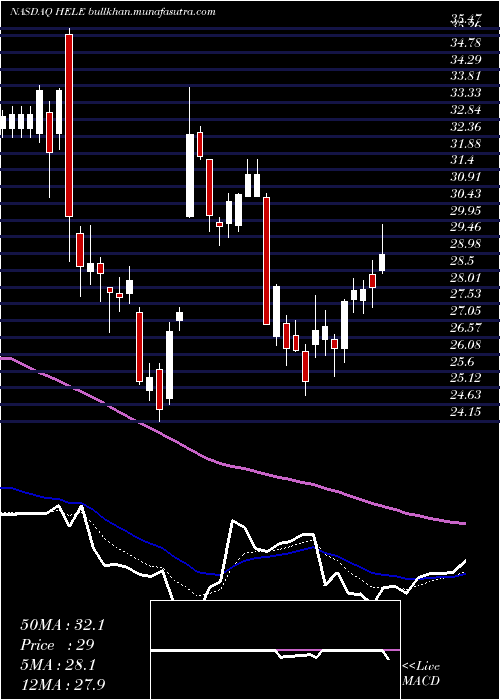Click the <<Live MACD label
Viewport: 500px width, 700px height.
click(421, 674)
